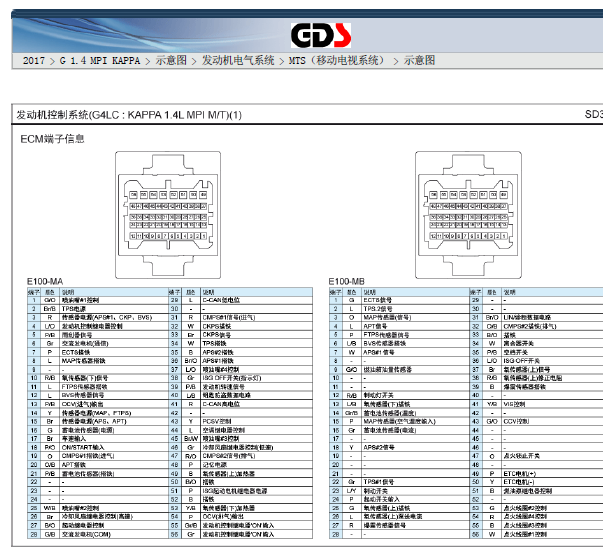Select 点火线圈#1控制 cell in E100-MB
This screenshot has width=603, height=557.
pyautogui.click(x=552, y=534)
